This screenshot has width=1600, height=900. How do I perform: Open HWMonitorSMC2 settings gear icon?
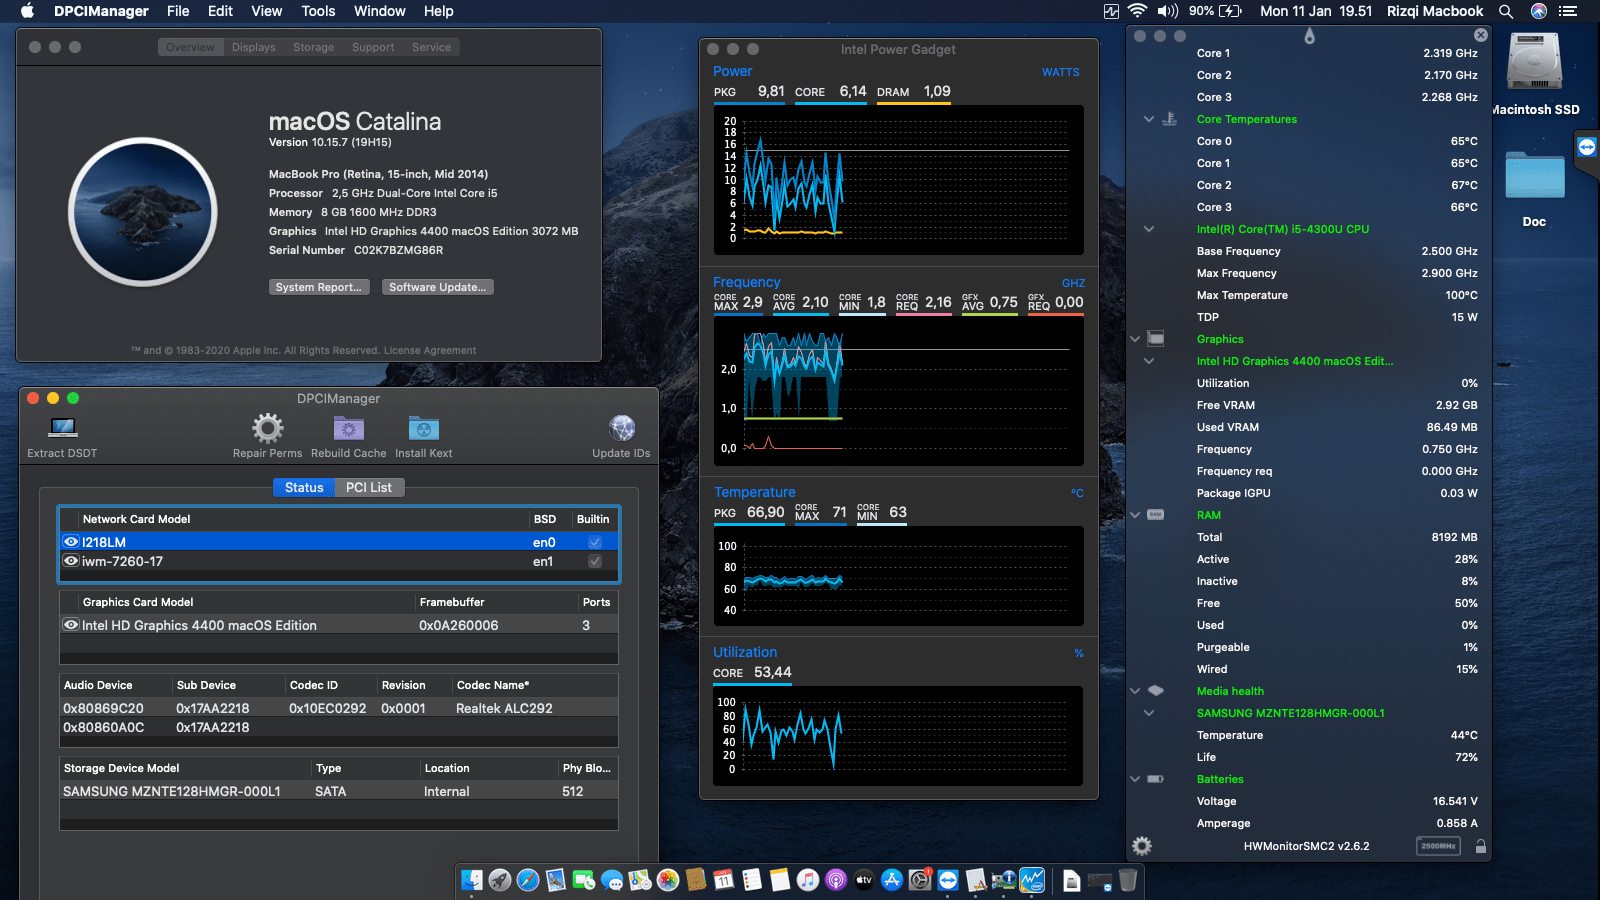(1141, 845)
